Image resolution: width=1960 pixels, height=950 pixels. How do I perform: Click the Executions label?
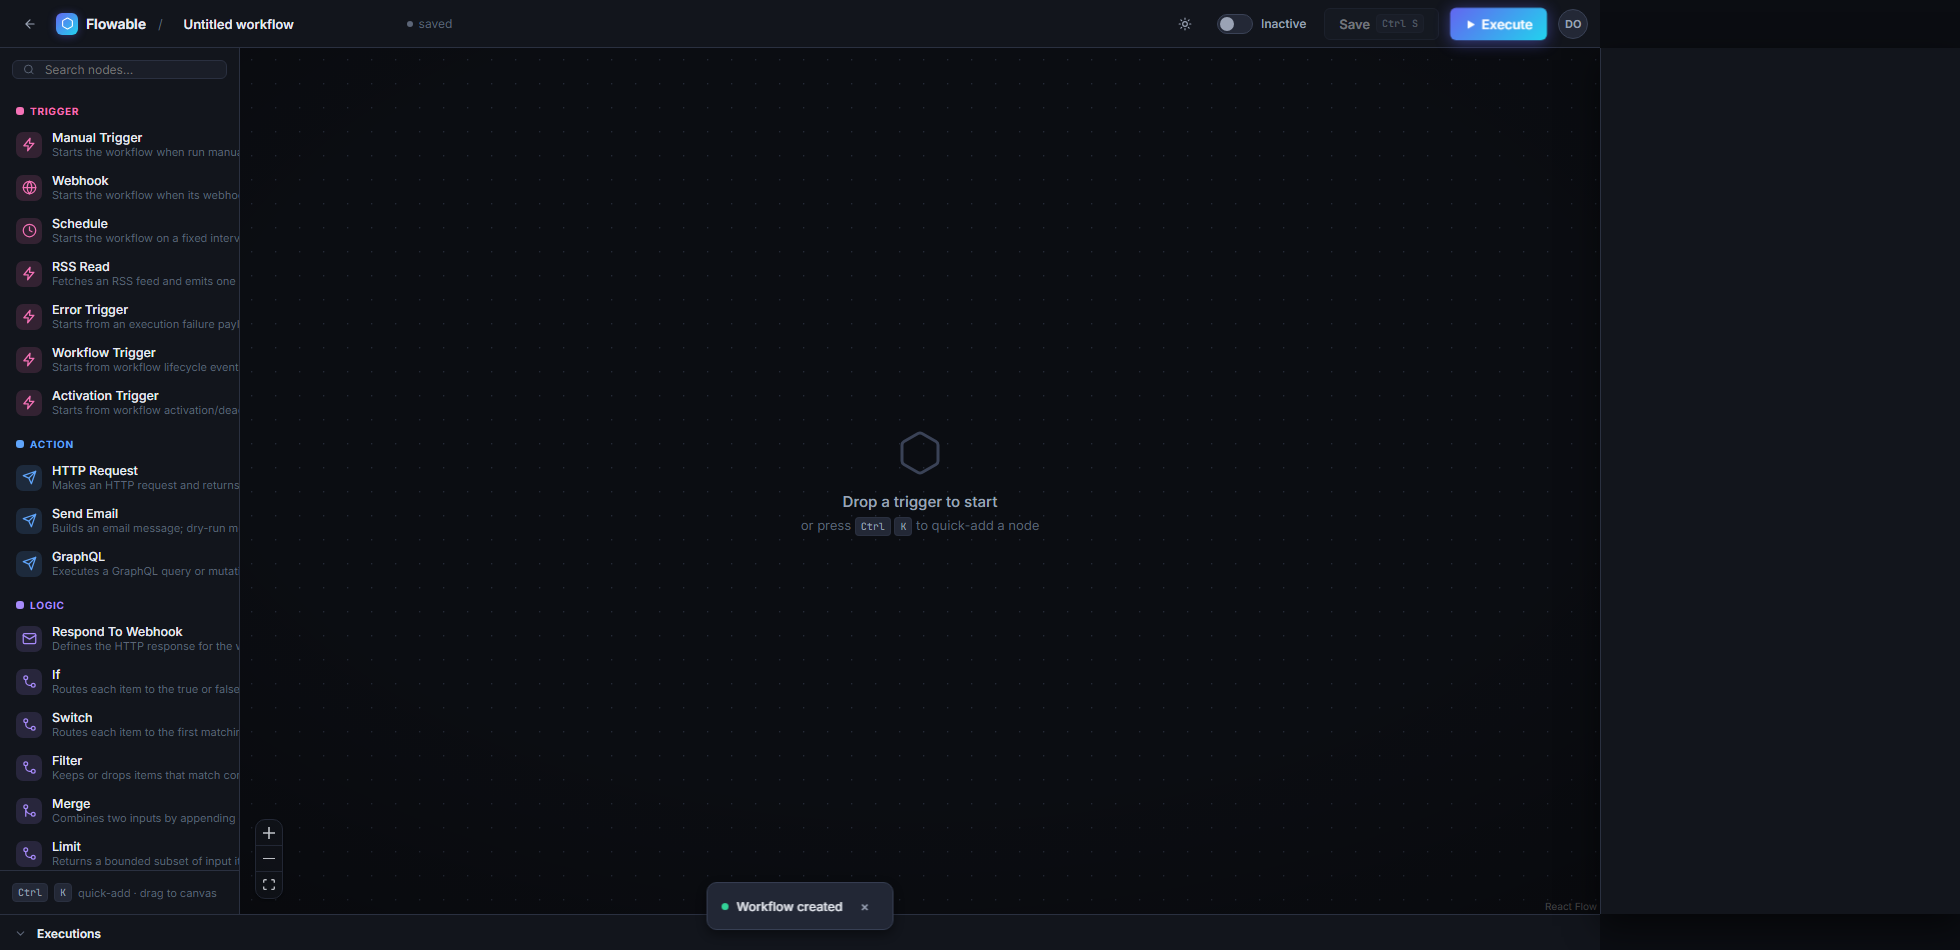pyautogui.click(x=69, y=934)
